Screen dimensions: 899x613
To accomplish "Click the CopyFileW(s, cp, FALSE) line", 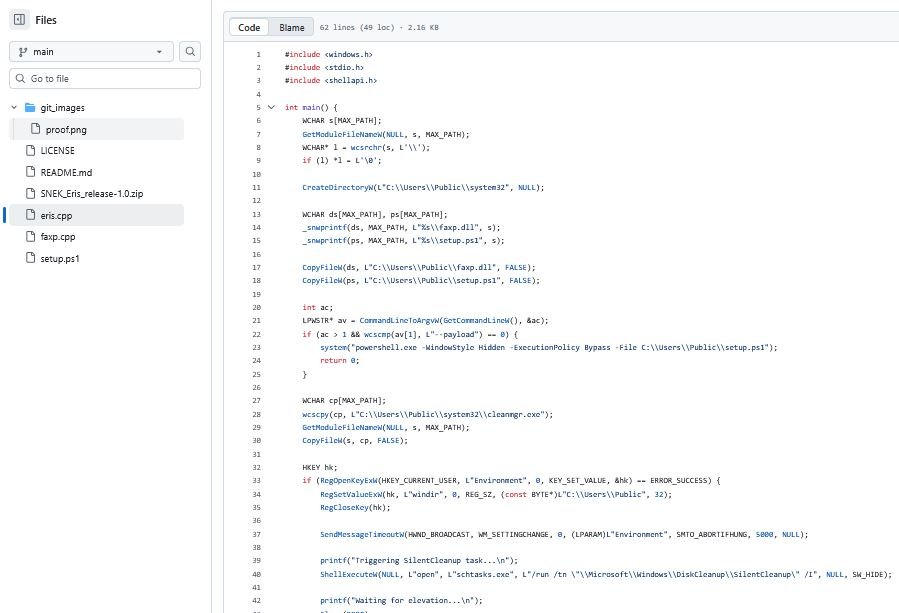I will [355, 440].
